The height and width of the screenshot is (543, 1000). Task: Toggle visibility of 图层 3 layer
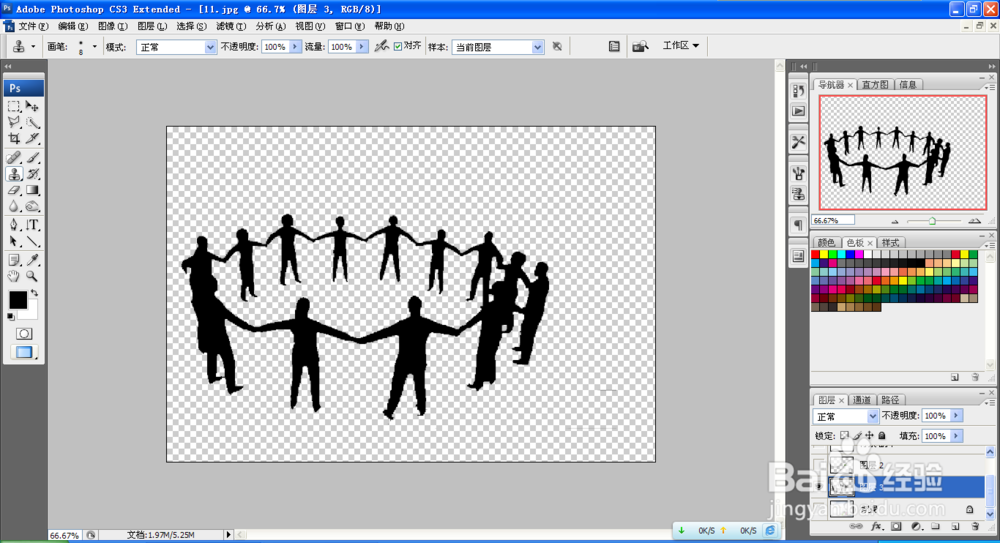pyautogui.click(x=820, y=487)
